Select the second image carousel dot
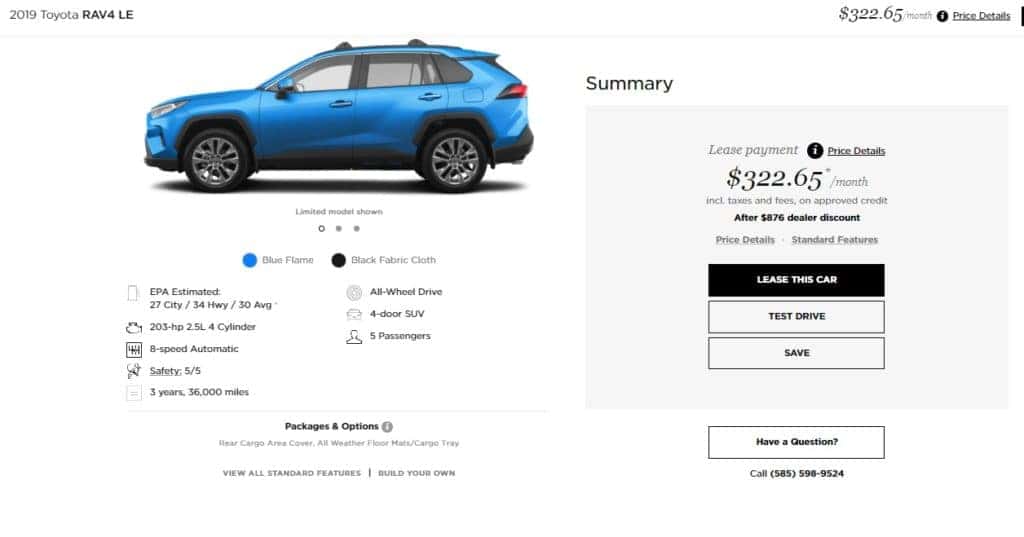Image resolution: width=1024 pixels, height=537 pixels. point(339,229)
